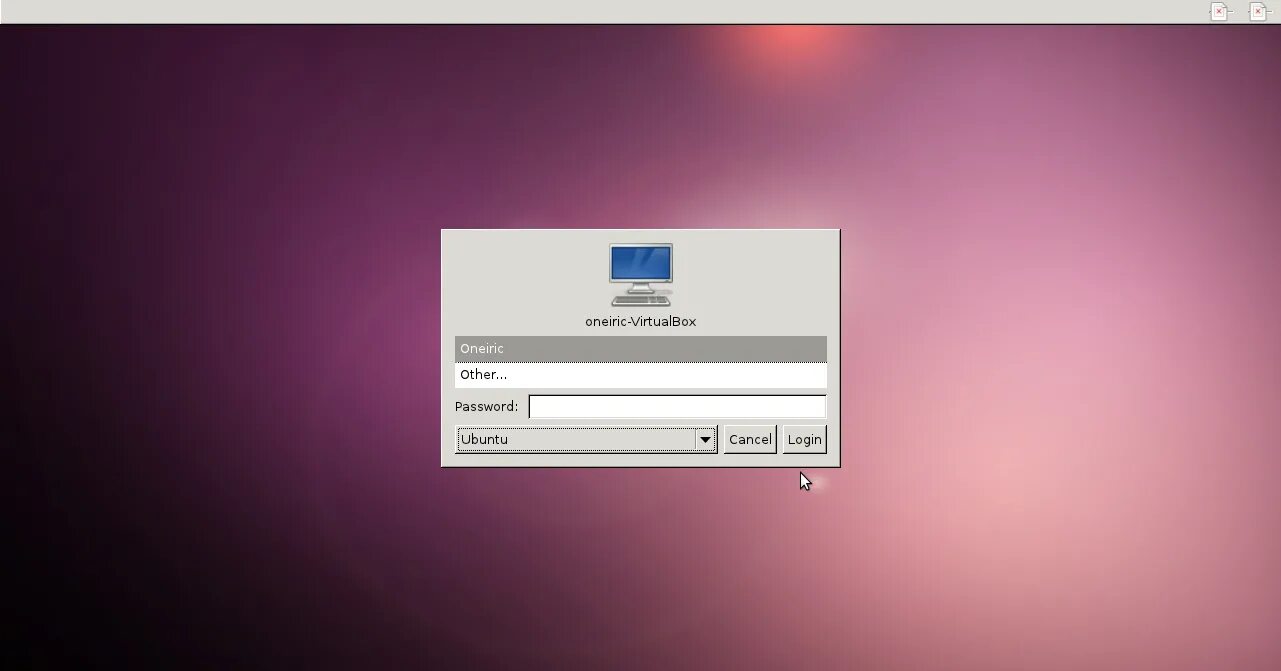
Task: Click the oneiric-VirtualBox hostname label
Action: pyautogui.click(x=641, y=322)
